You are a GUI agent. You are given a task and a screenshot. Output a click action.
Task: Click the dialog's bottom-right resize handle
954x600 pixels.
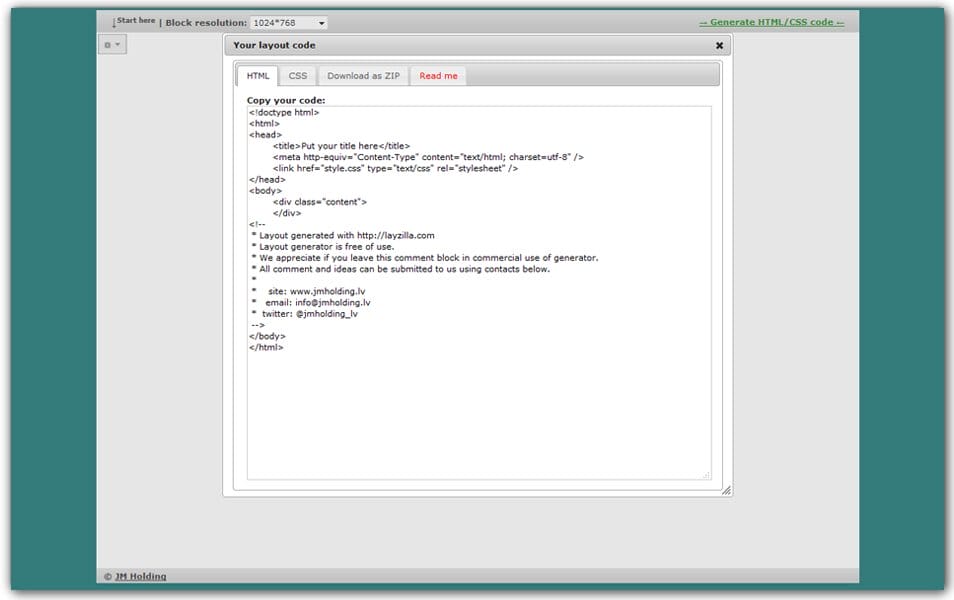tap(726, 490)
